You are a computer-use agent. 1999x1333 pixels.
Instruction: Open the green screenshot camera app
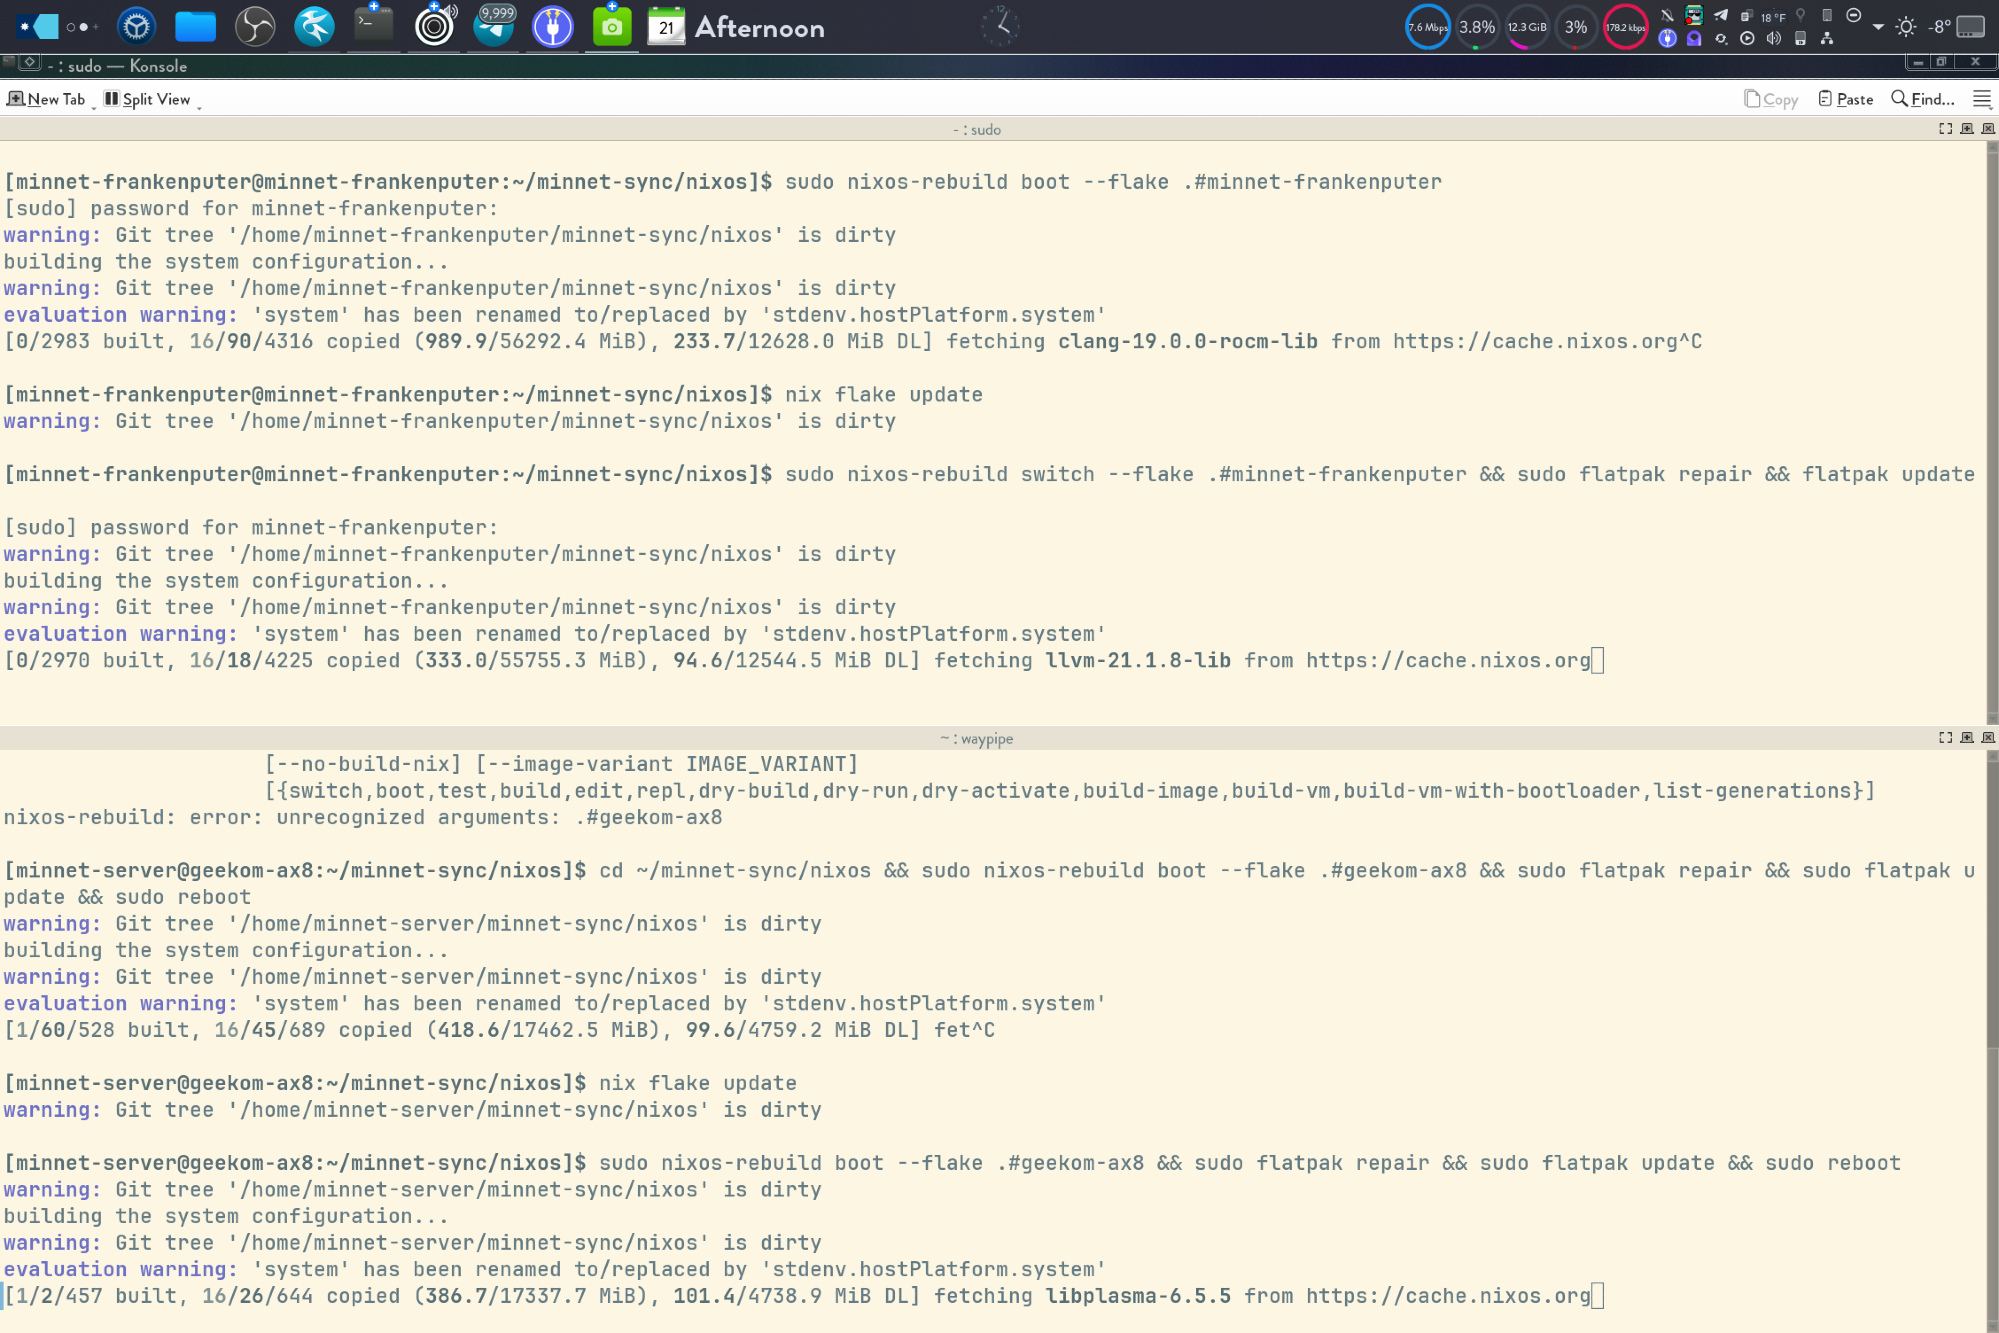point(612,27)
